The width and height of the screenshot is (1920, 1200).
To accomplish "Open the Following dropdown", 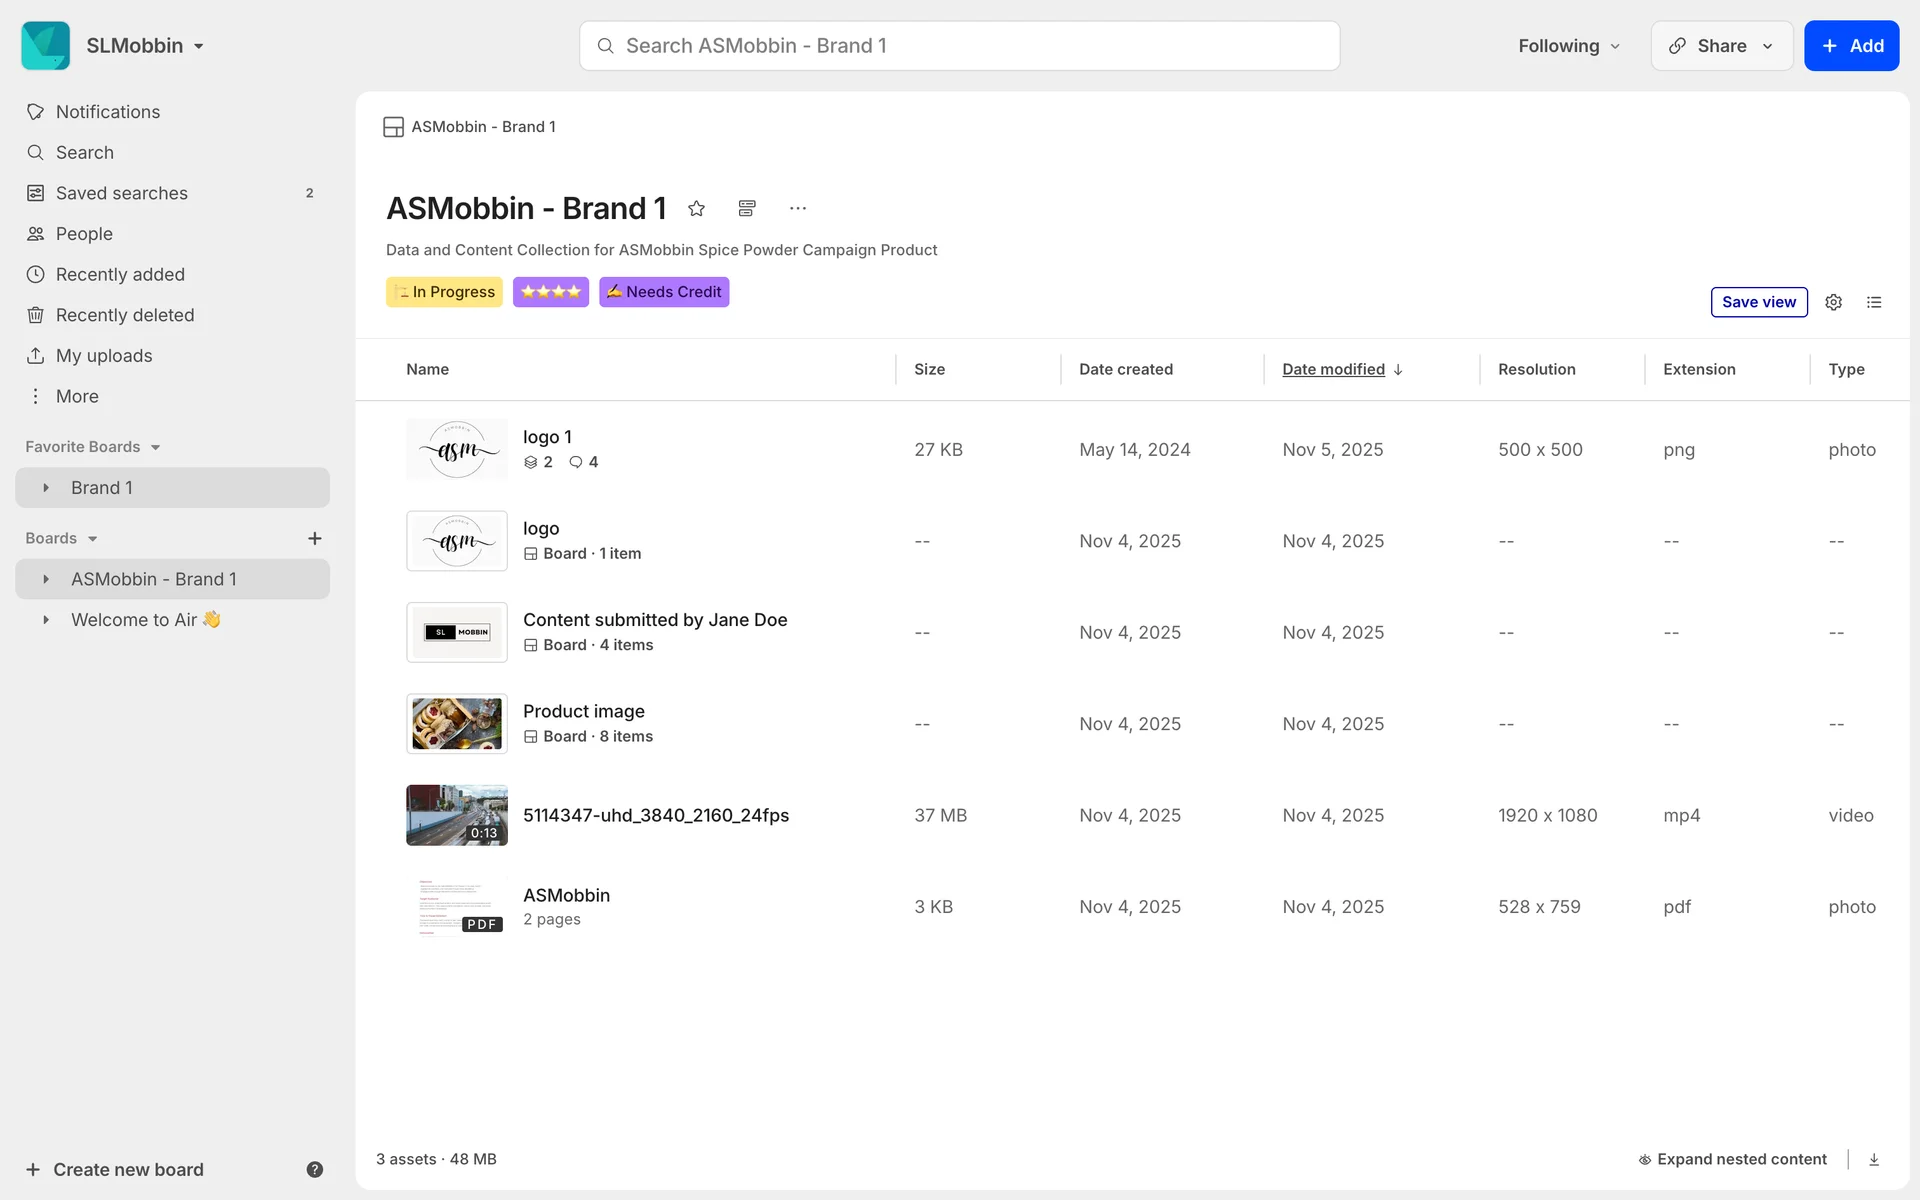I will 1568,46.
